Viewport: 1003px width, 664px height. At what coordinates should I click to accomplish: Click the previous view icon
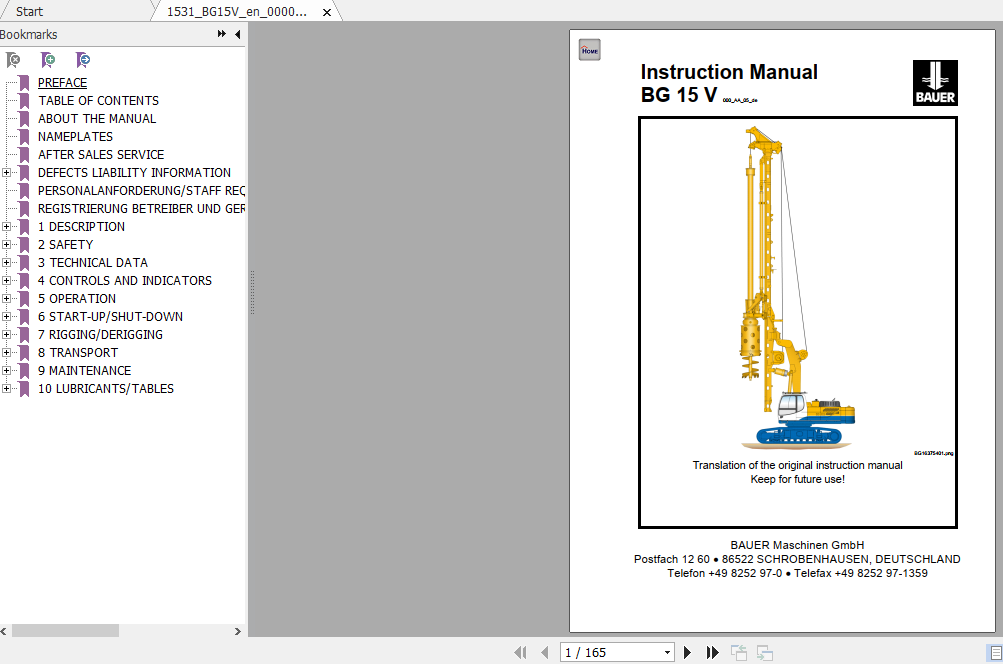pyautogui.click(x=739, y=652)
